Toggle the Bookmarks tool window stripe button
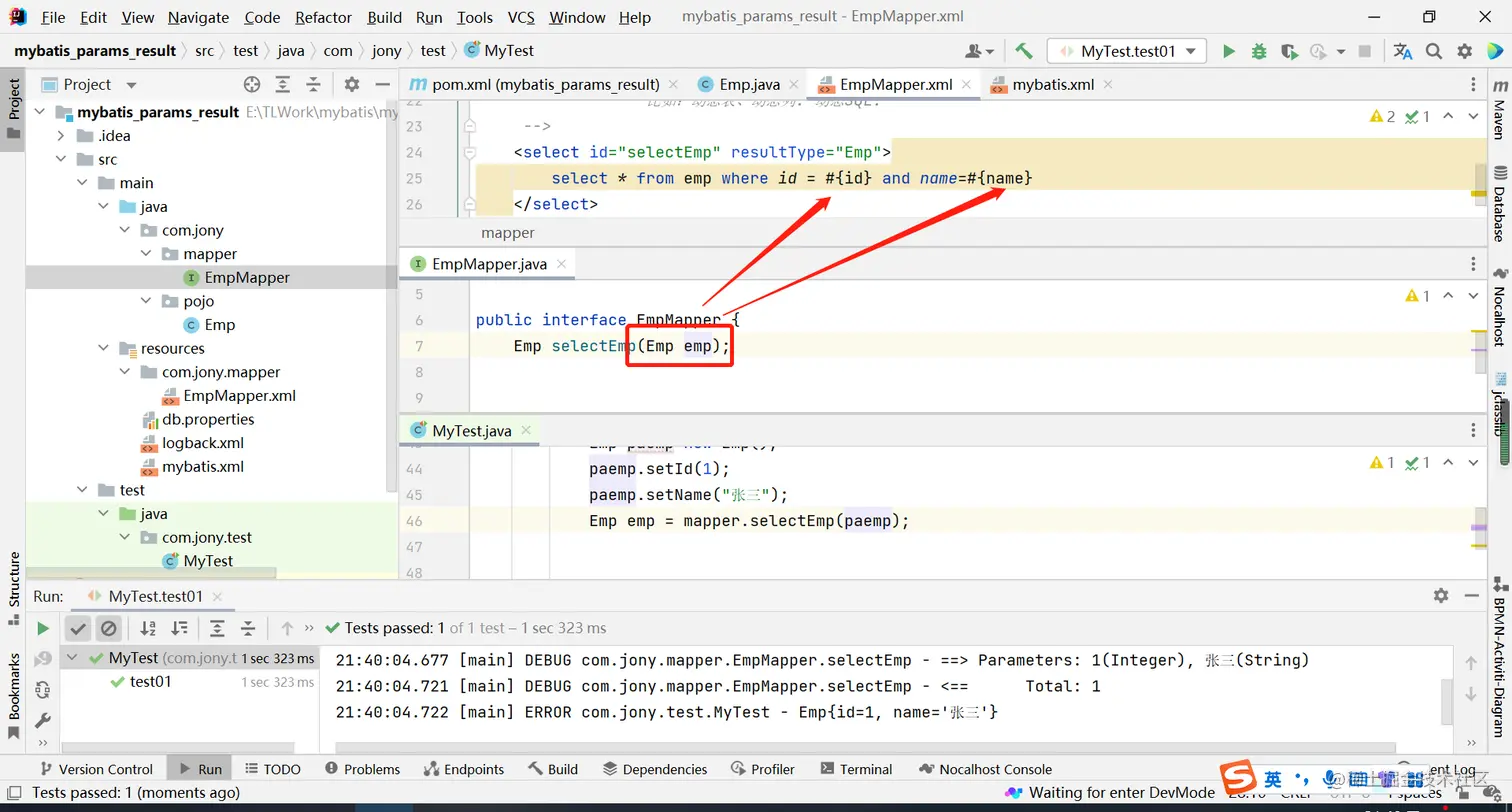The height and width of the screenshot is (812, 1512). (x=13, y=696)
